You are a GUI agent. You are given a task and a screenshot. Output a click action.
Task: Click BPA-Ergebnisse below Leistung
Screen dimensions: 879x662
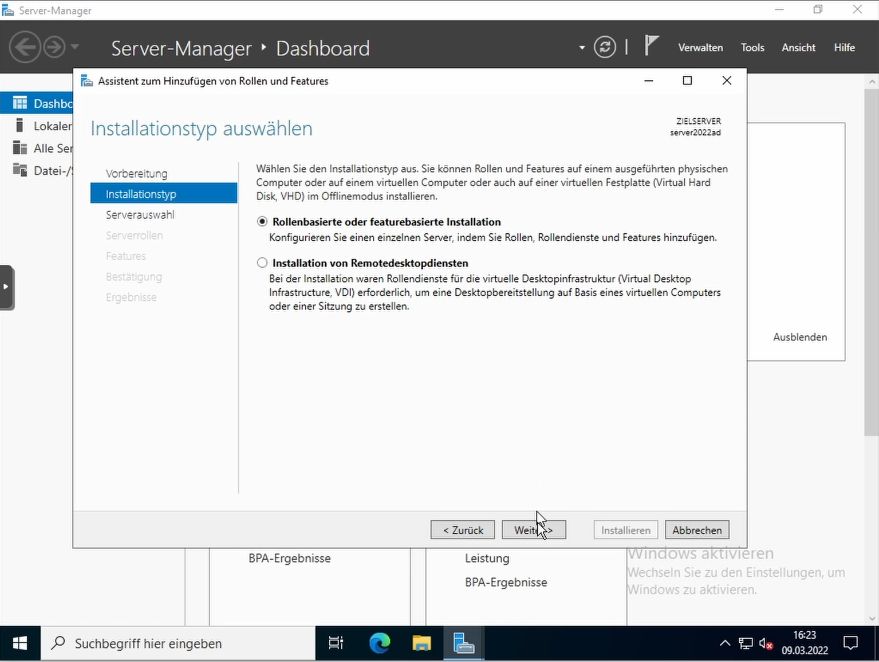click(x=506, y=582)
